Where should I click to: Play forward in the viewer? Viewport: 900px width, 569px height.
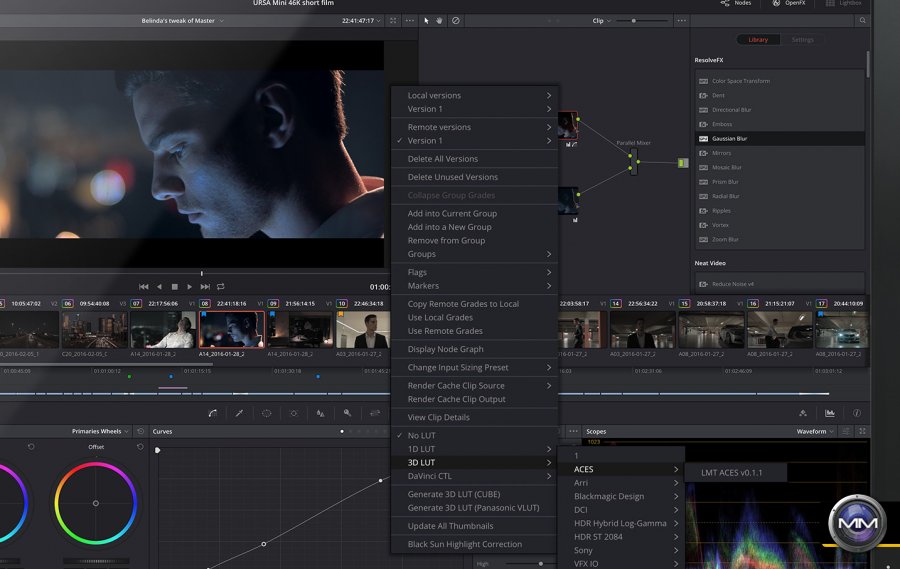tap(189, 287)
